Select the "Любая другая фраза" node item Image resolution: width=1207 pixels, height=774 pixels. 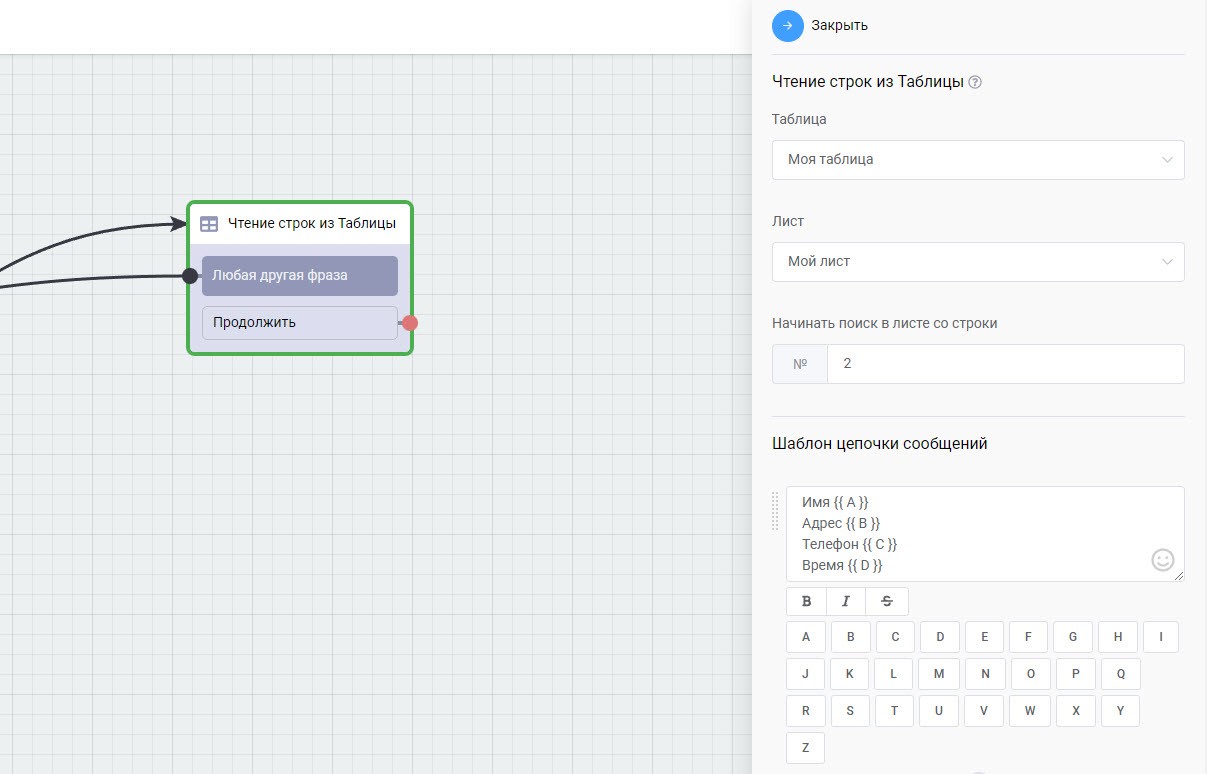click(x=299, y=275)
